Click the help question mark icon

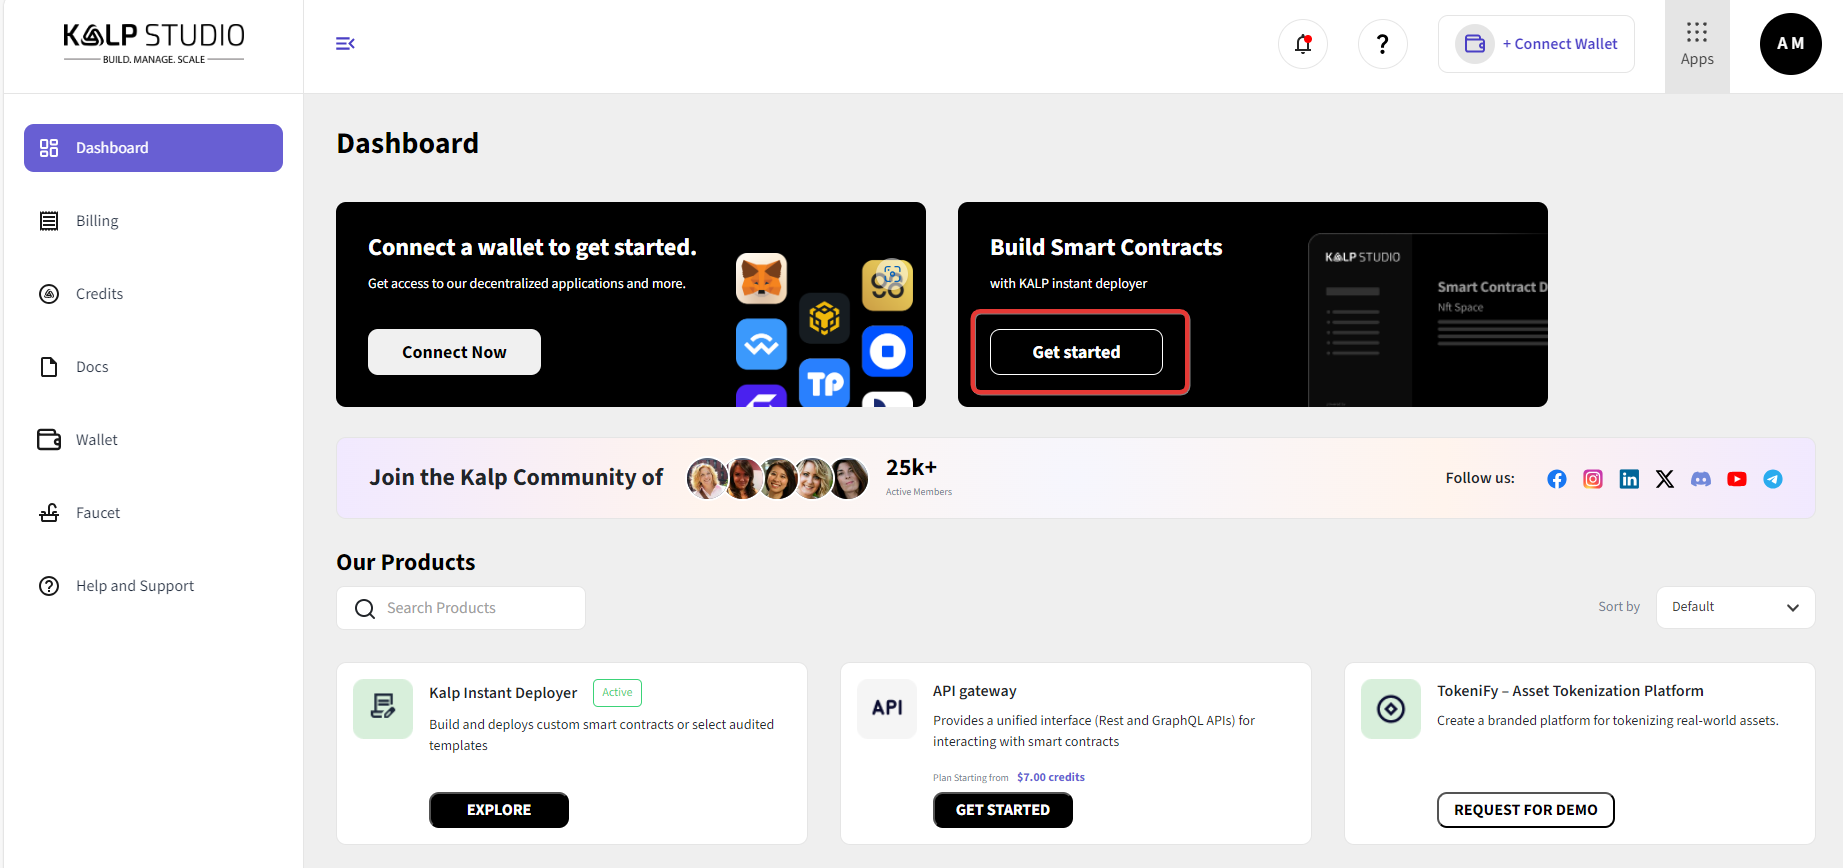click(x=1382, y=44)
